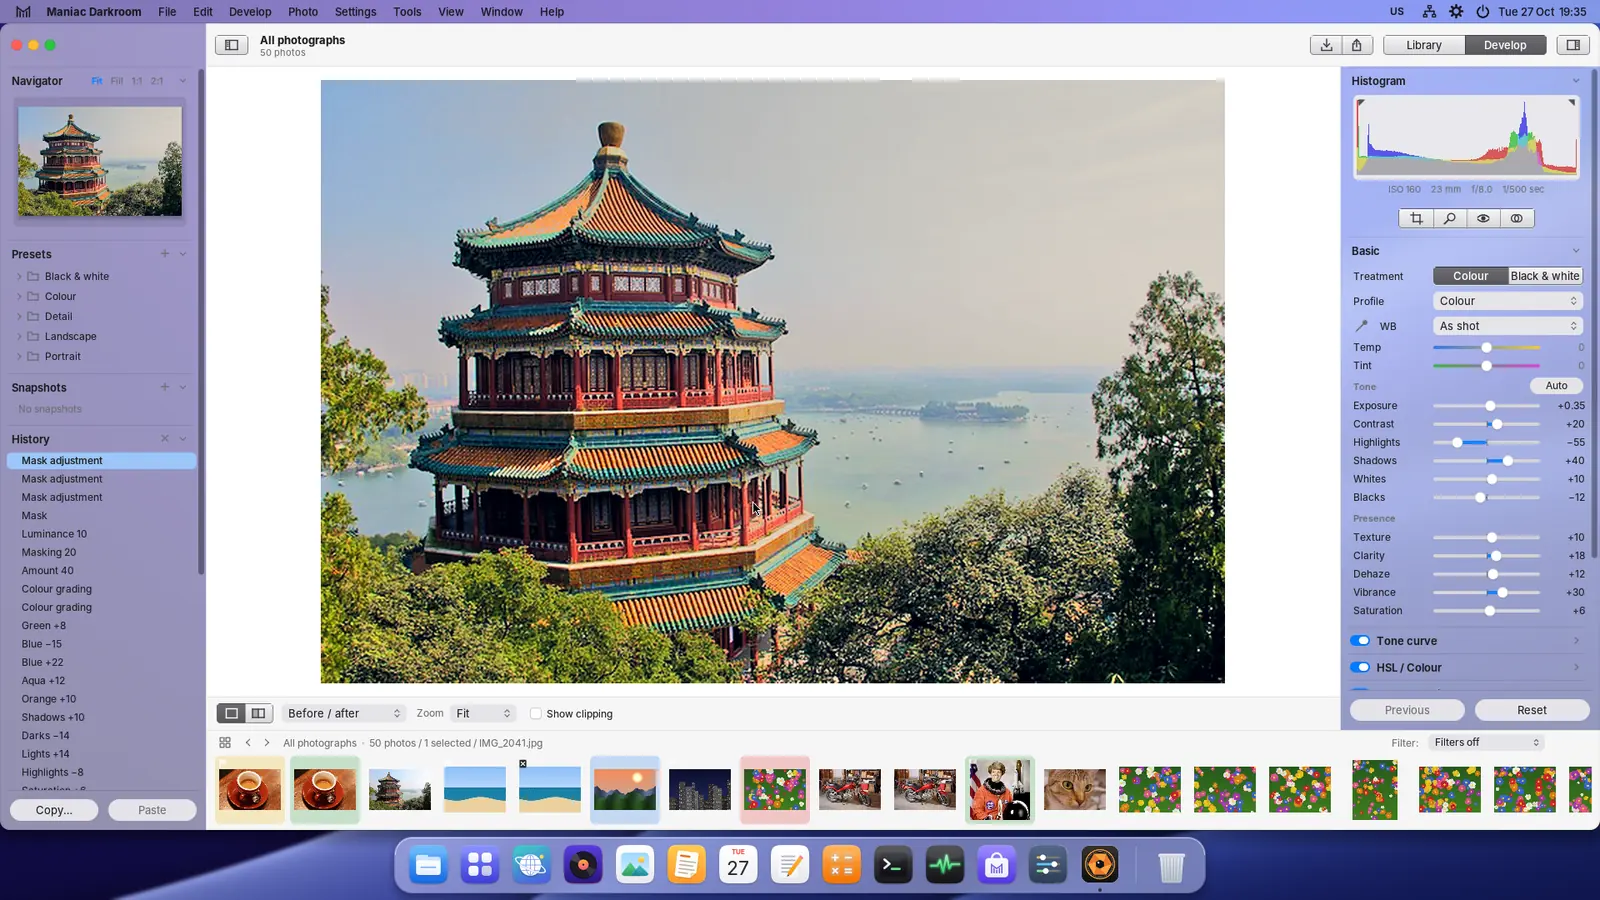Open the Before / after dropdown
This screenshot has height=900, width=1600.
[x=344, y=713]
